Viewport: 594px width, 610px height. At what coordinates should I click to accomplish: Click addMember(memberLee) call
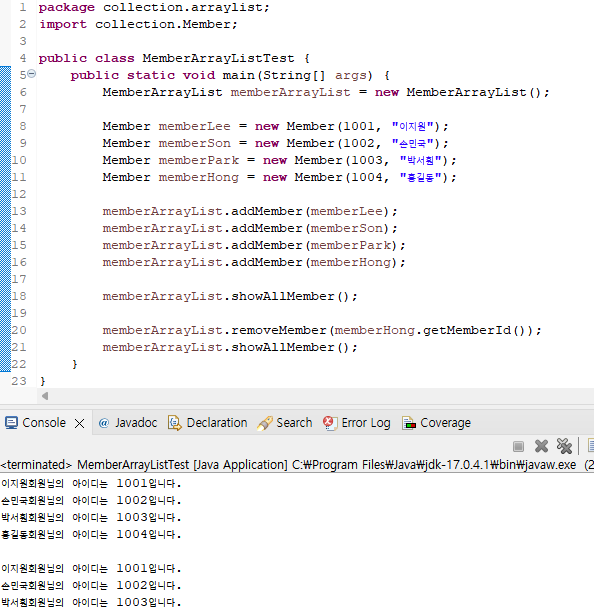(310, 211)
